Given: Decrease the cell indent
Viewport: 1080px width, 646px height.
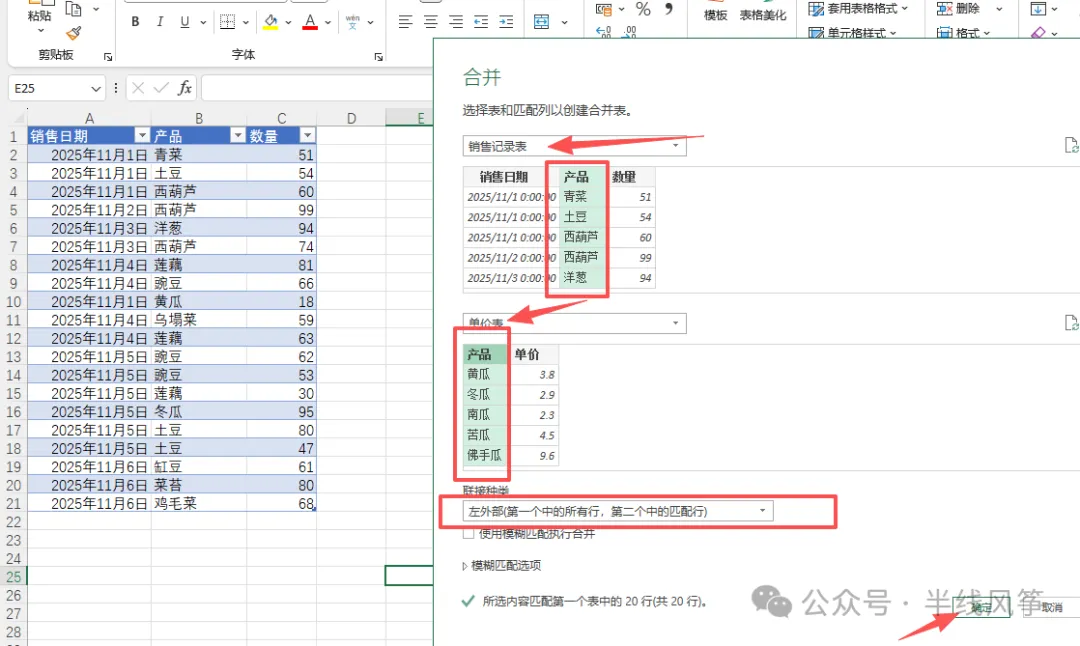Looking at the screenshot, I should (x=481, y=22).
